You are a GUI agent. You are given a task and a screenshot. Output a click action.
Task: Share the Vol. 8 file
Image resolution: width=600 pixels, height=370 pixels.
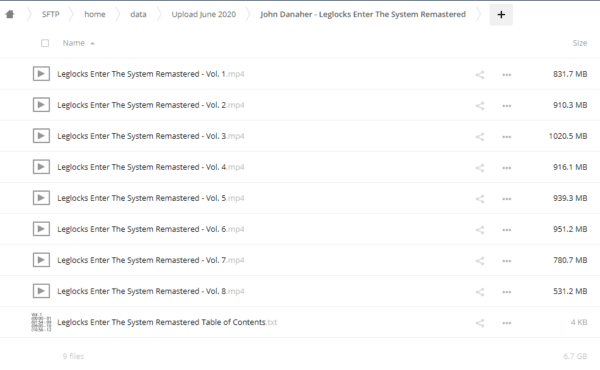point(480,292)
